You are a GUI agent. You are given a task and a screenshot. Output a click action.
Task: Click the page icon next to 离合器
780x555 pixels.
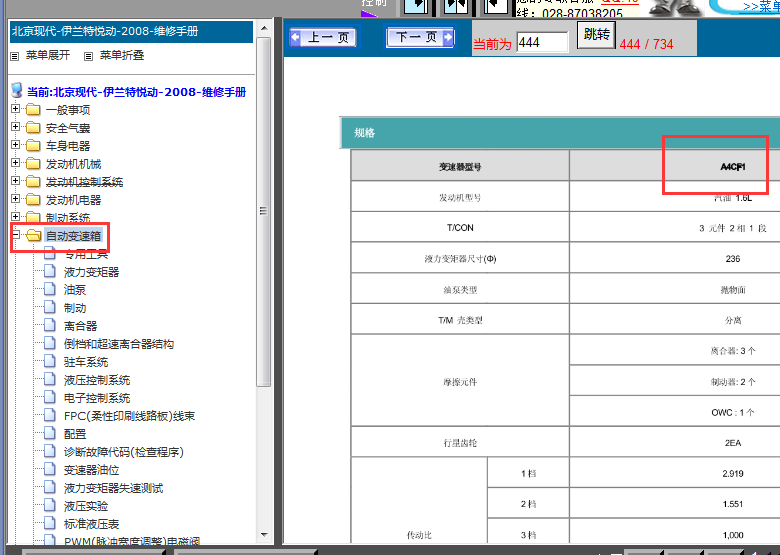[50, 325]
